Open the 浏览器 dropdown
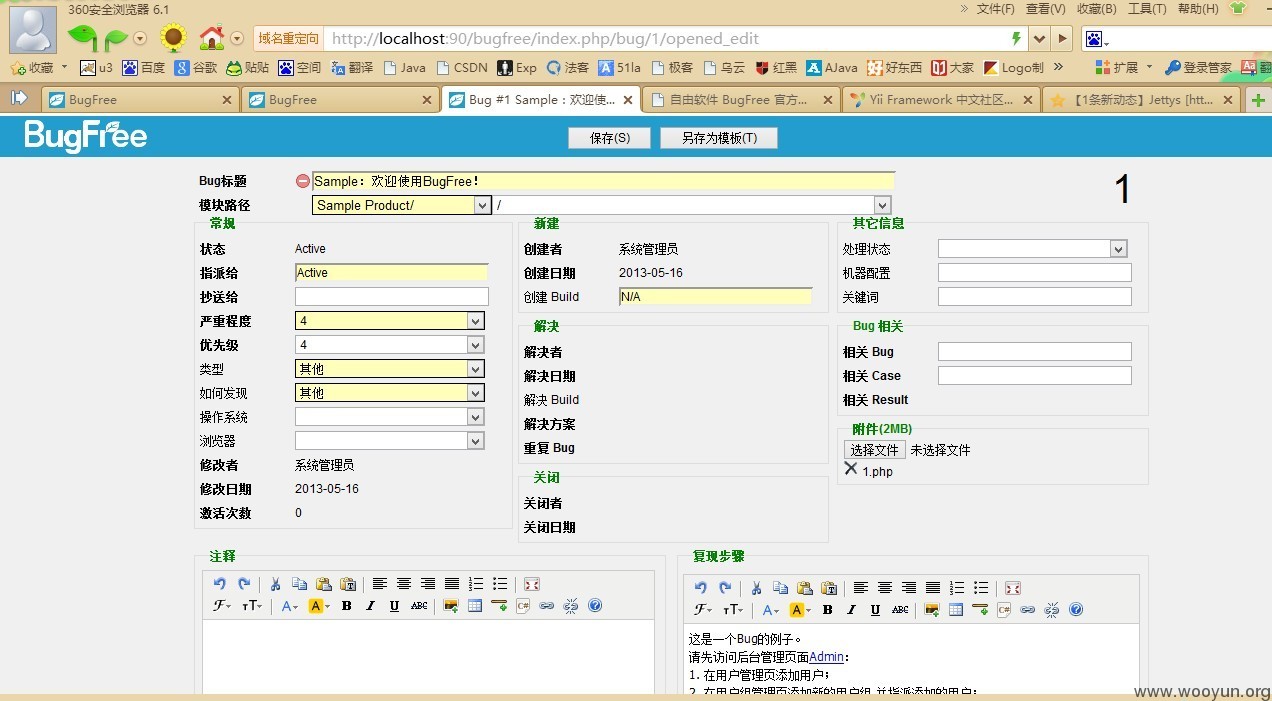The width and height of the screenshot is (1272, 701). click(x=476, y=441)
